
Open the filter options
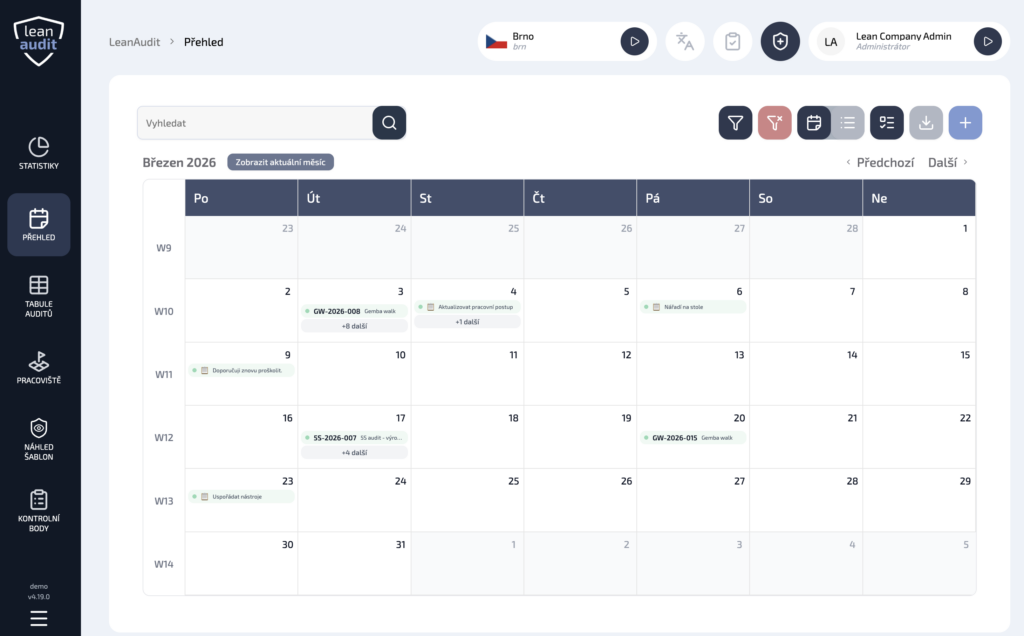click(735, 123)
